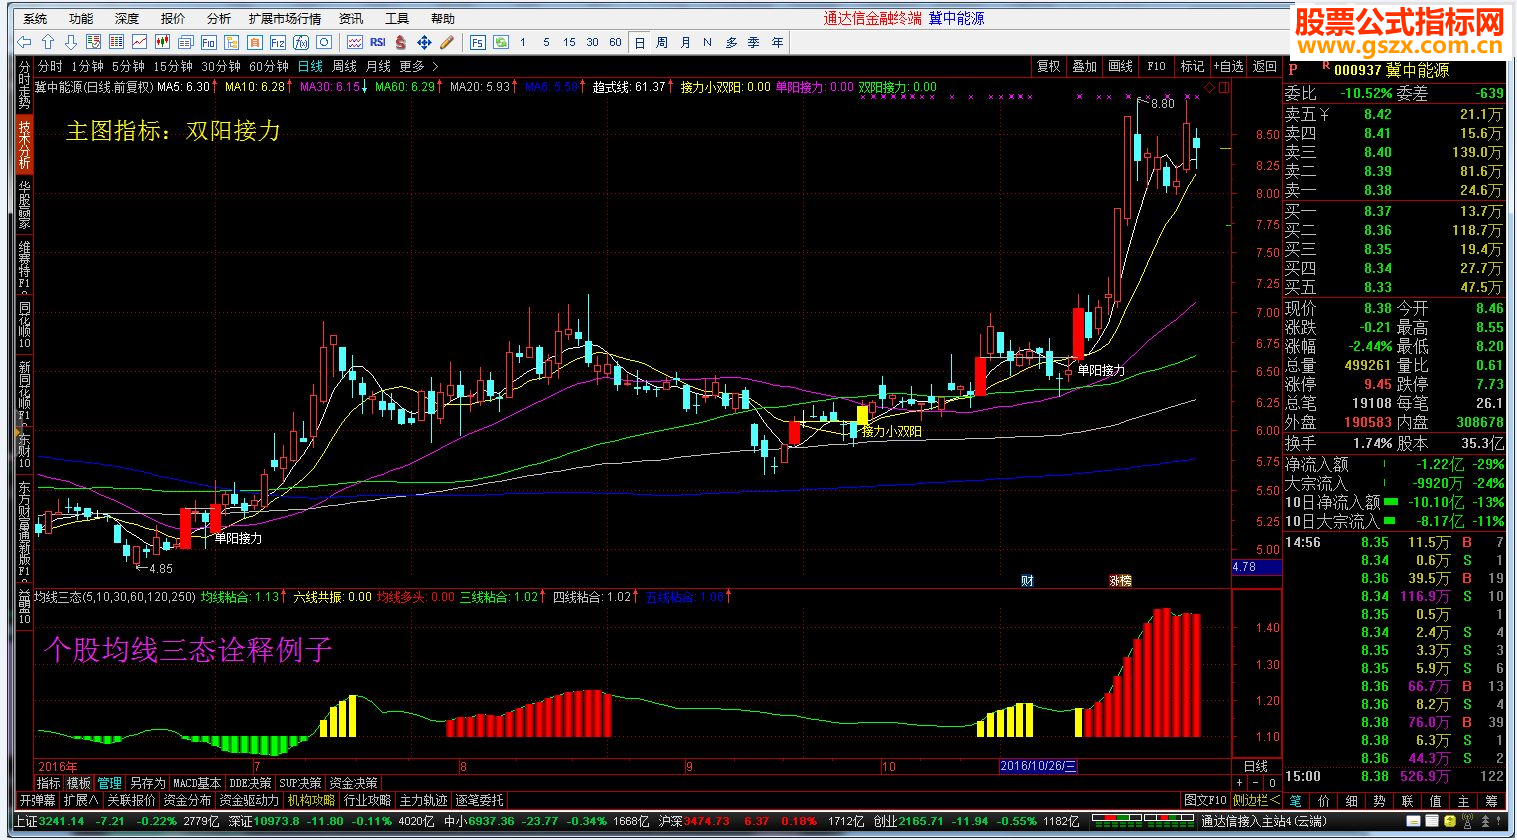The height and width of the screenshot is (840, 1517).
Task: Click the 返回 back button
Action: pyautogui.click(x=1265, y=66)
